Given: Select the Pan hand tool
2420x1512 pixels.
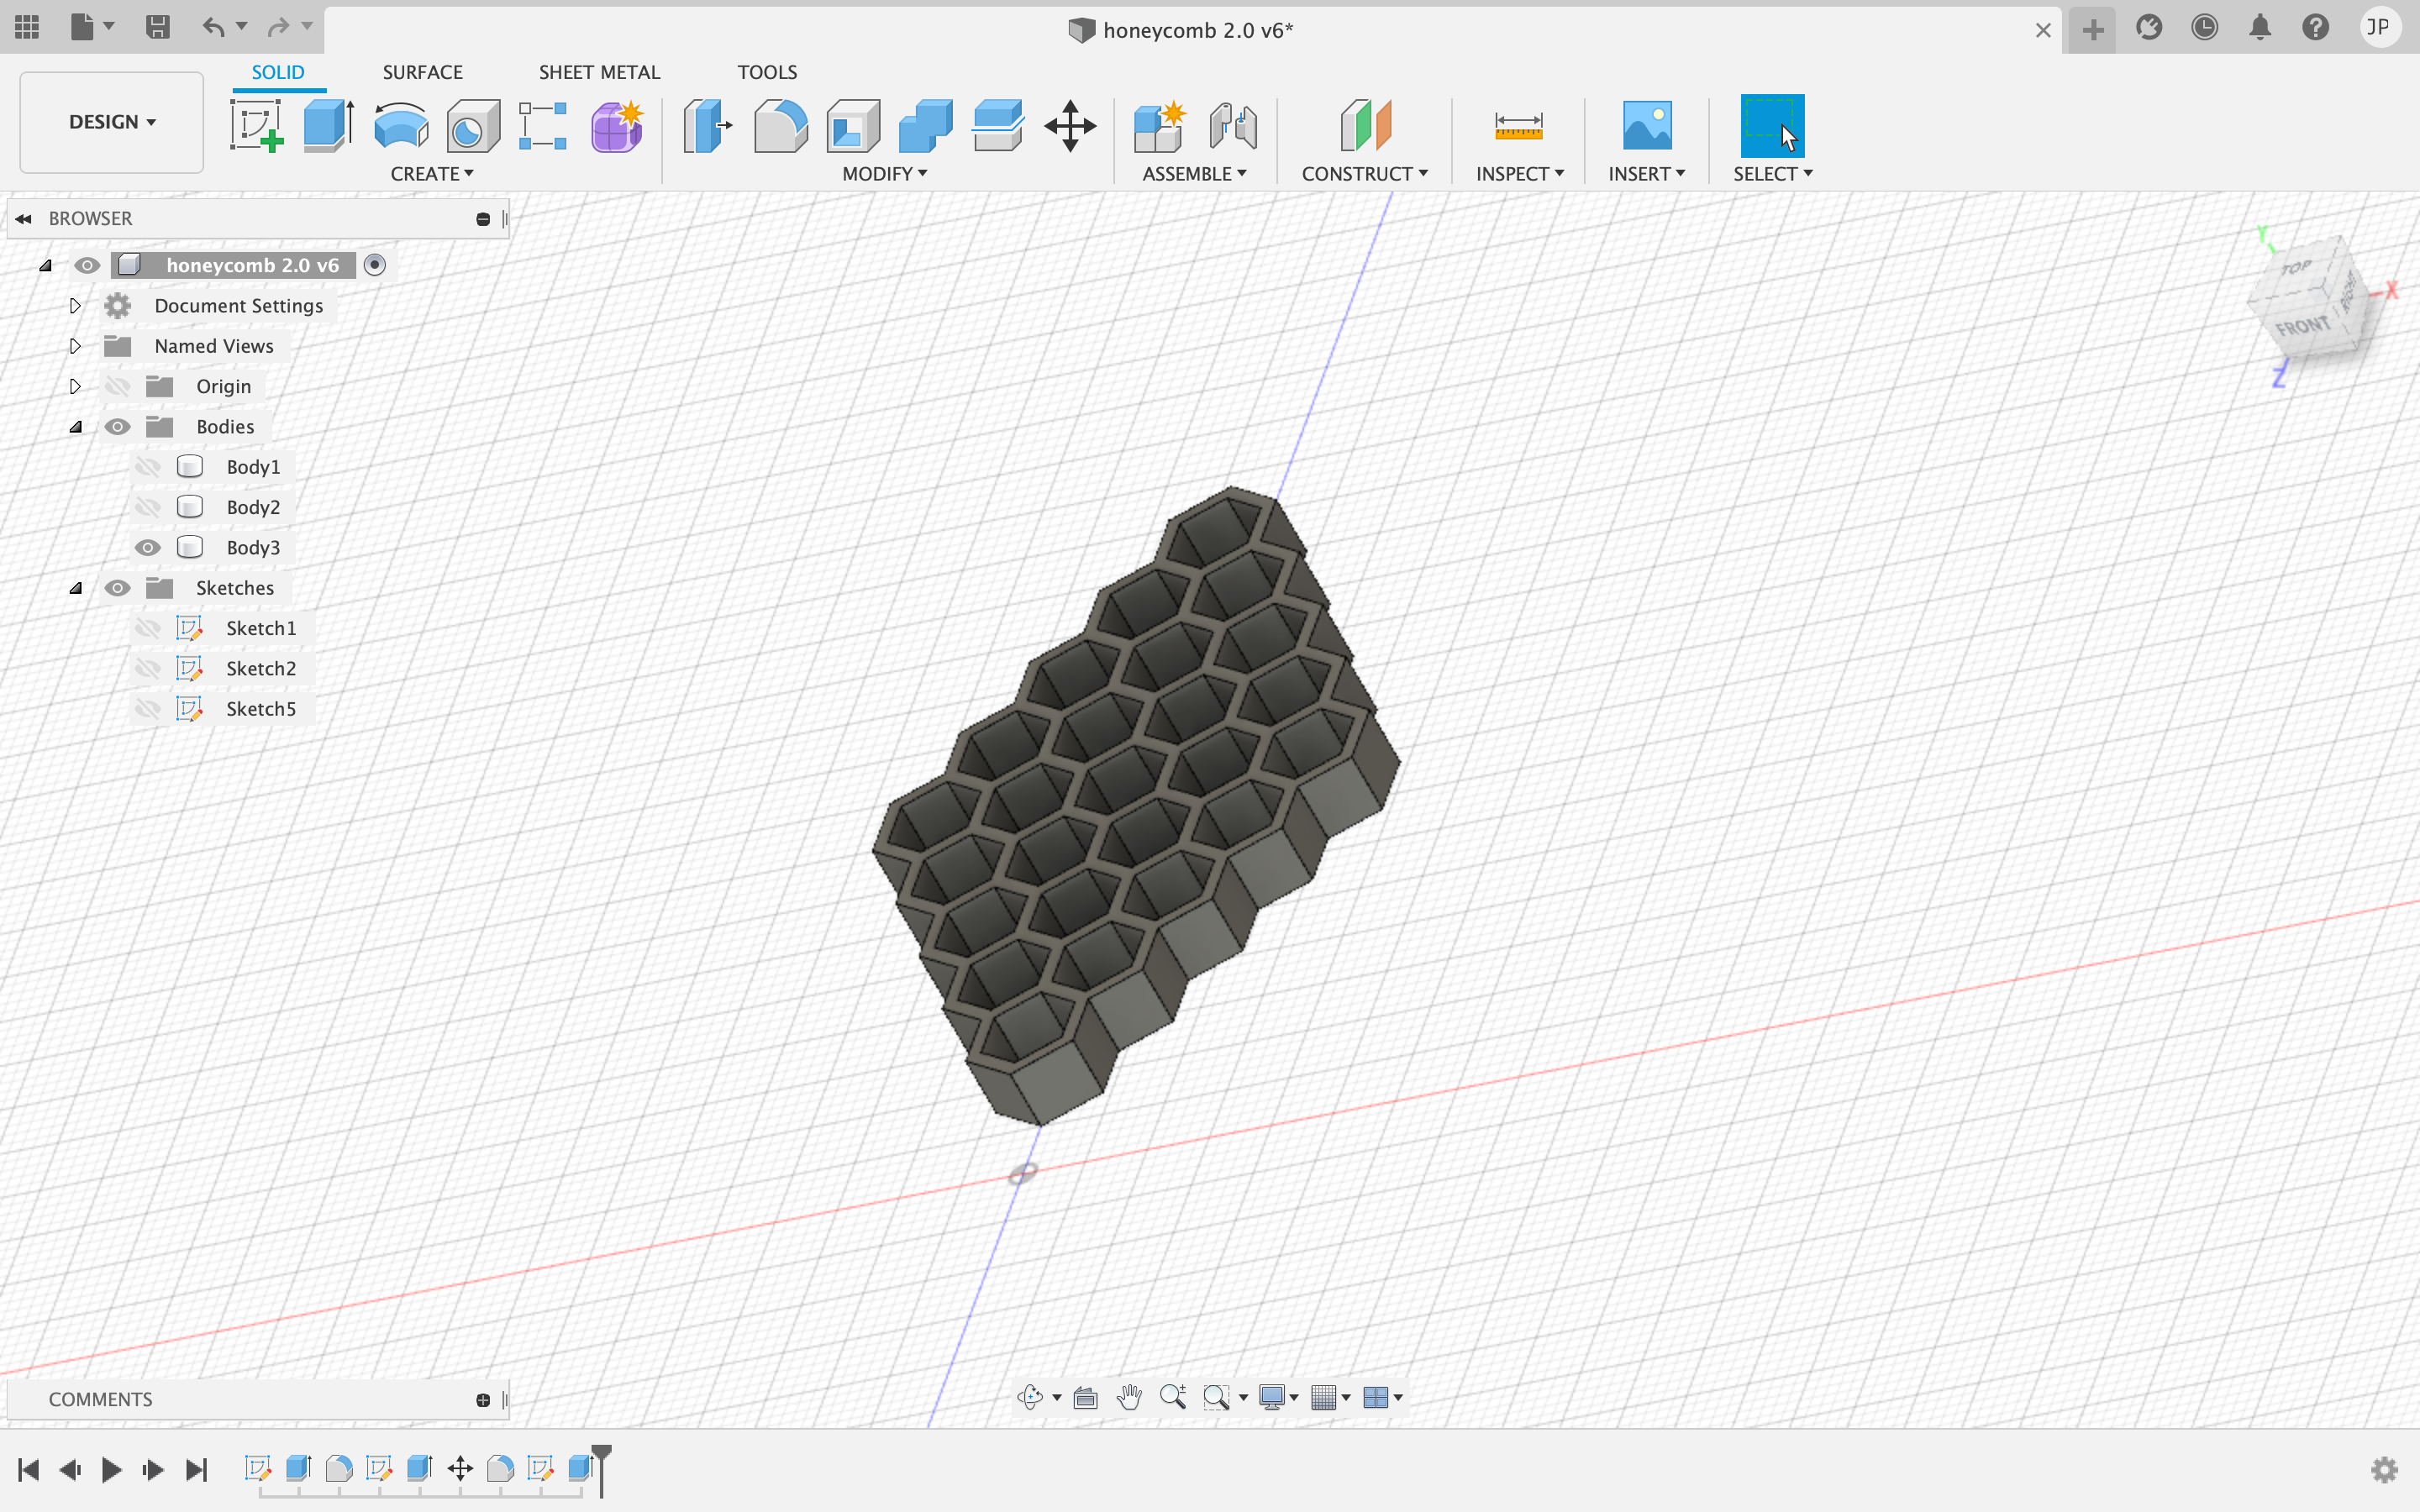Looking at the screenshot, I should [1129, 1397].
